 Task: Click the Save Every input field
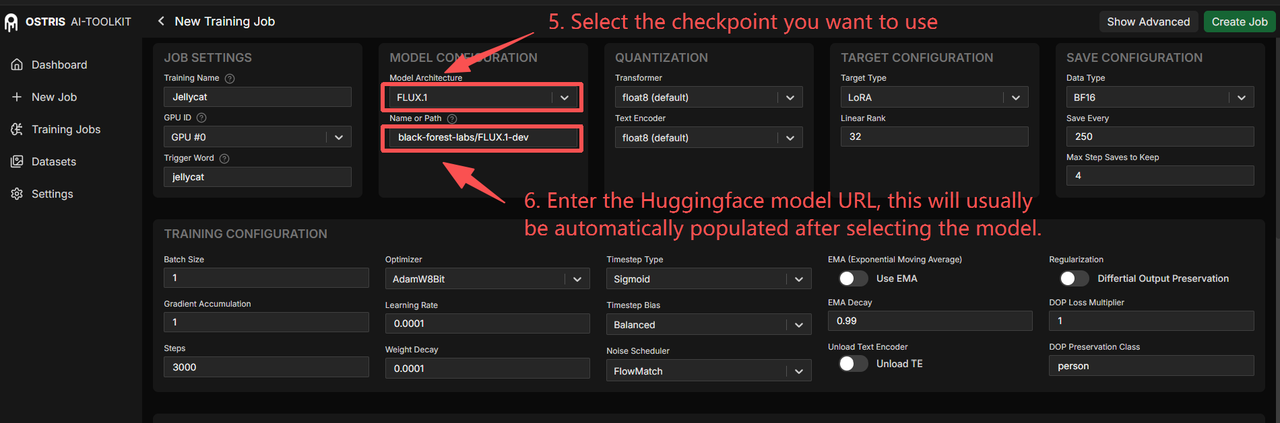[1160, 137]
